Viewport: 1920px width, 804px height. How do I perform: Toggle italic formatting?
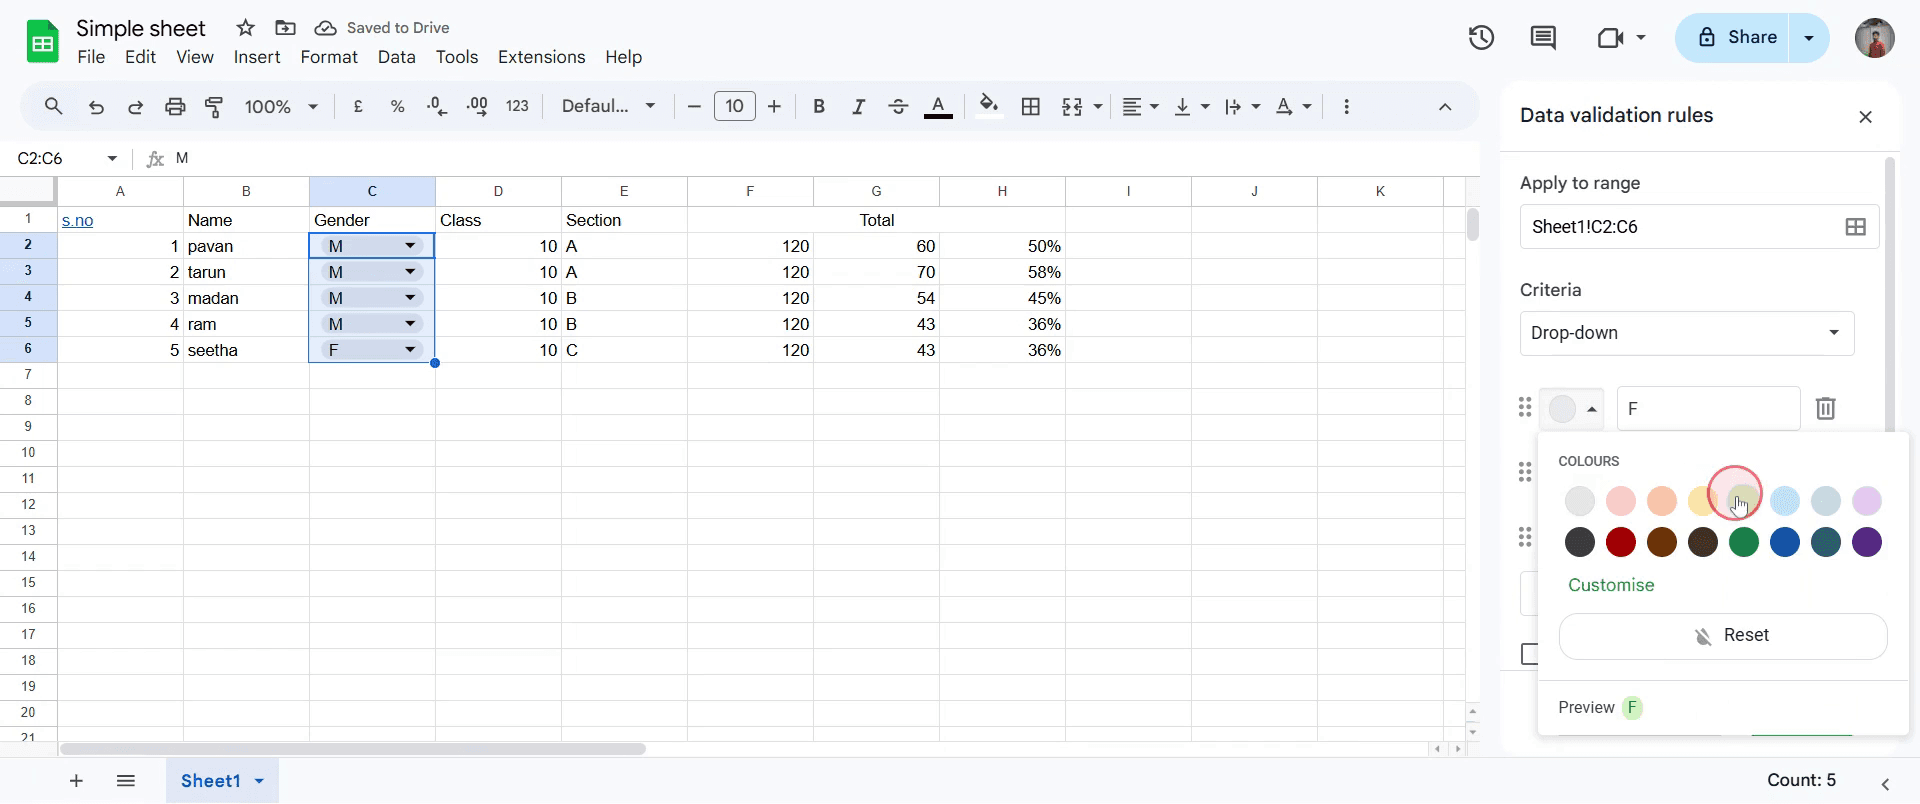pos(858,106)
